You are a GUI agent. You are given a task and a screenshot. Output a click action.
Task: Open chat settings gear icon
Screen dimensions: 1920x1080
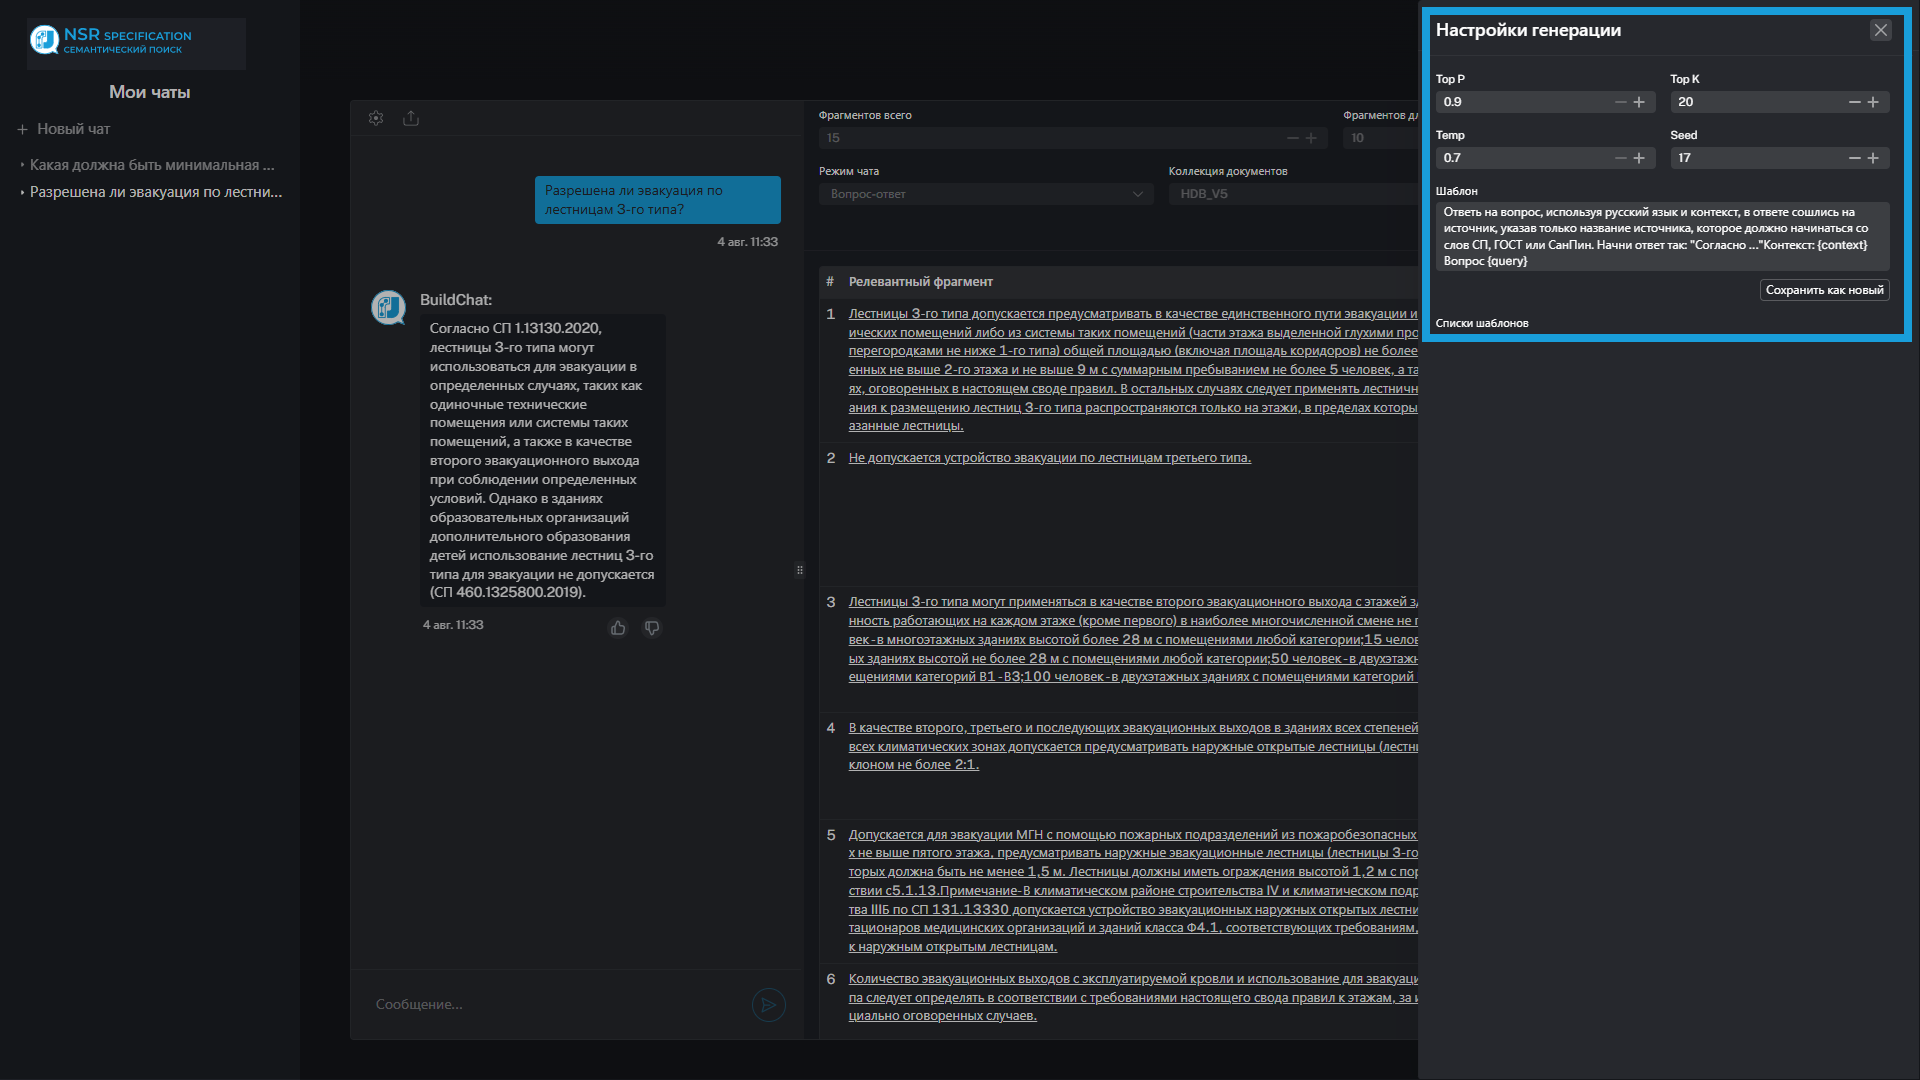coord(376,118)
